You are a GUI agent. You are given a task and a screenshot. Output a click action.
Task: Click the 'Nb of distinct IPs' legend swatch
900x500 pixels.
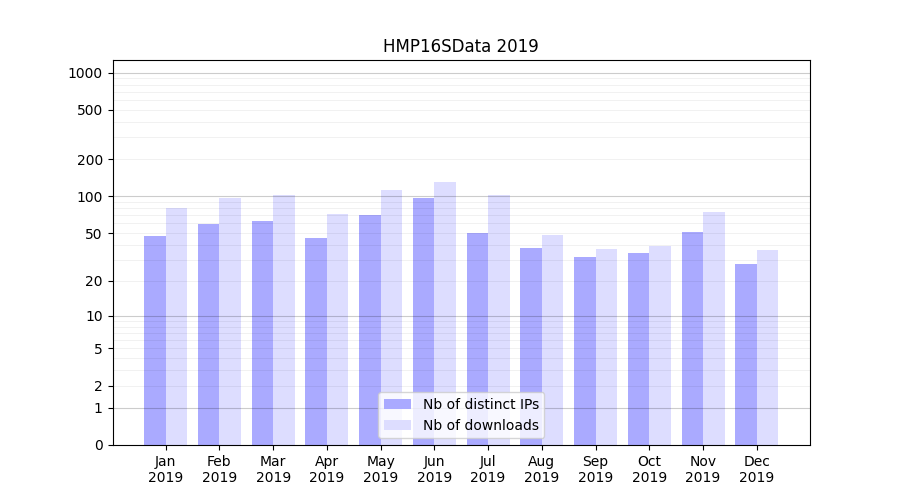point(397,404)
